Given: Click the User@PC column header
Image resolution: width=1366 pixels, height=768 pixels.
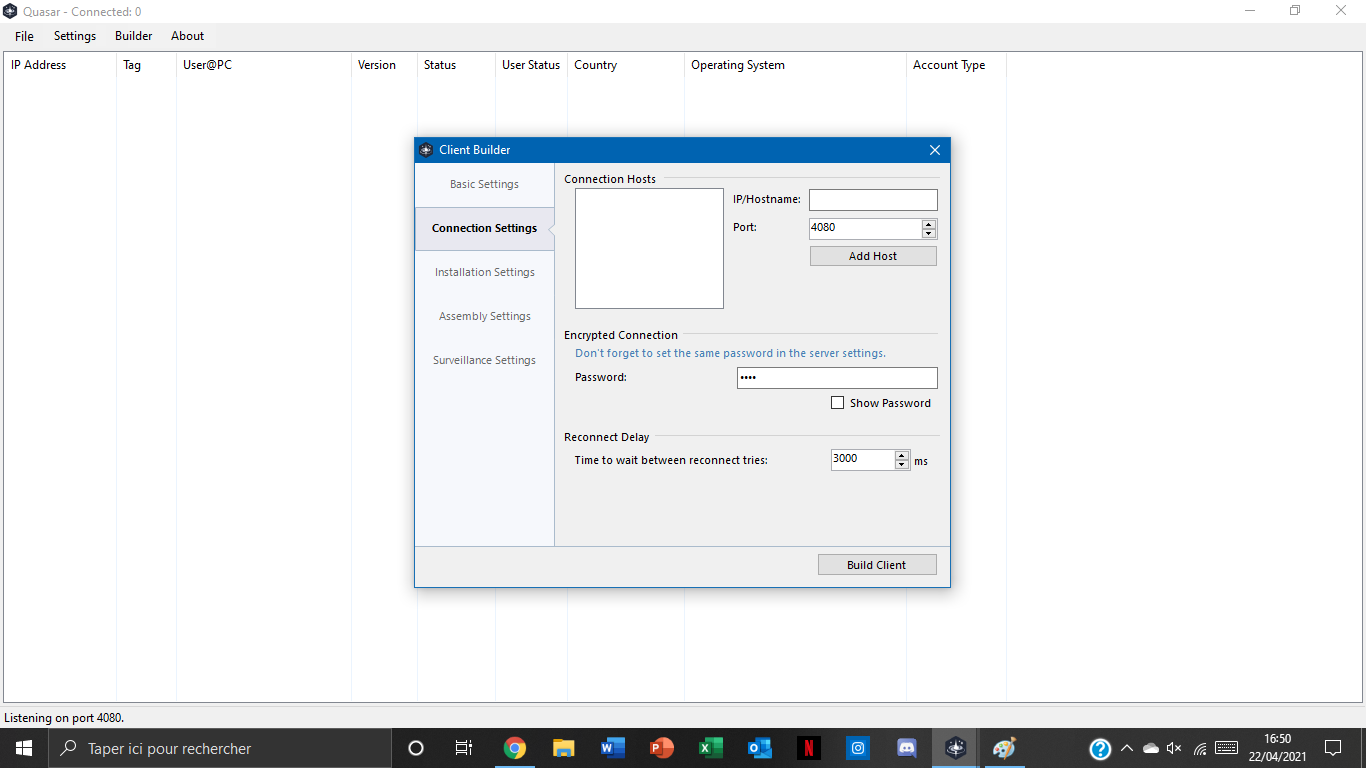Looking at the screenshot, I should pos(264,65).
